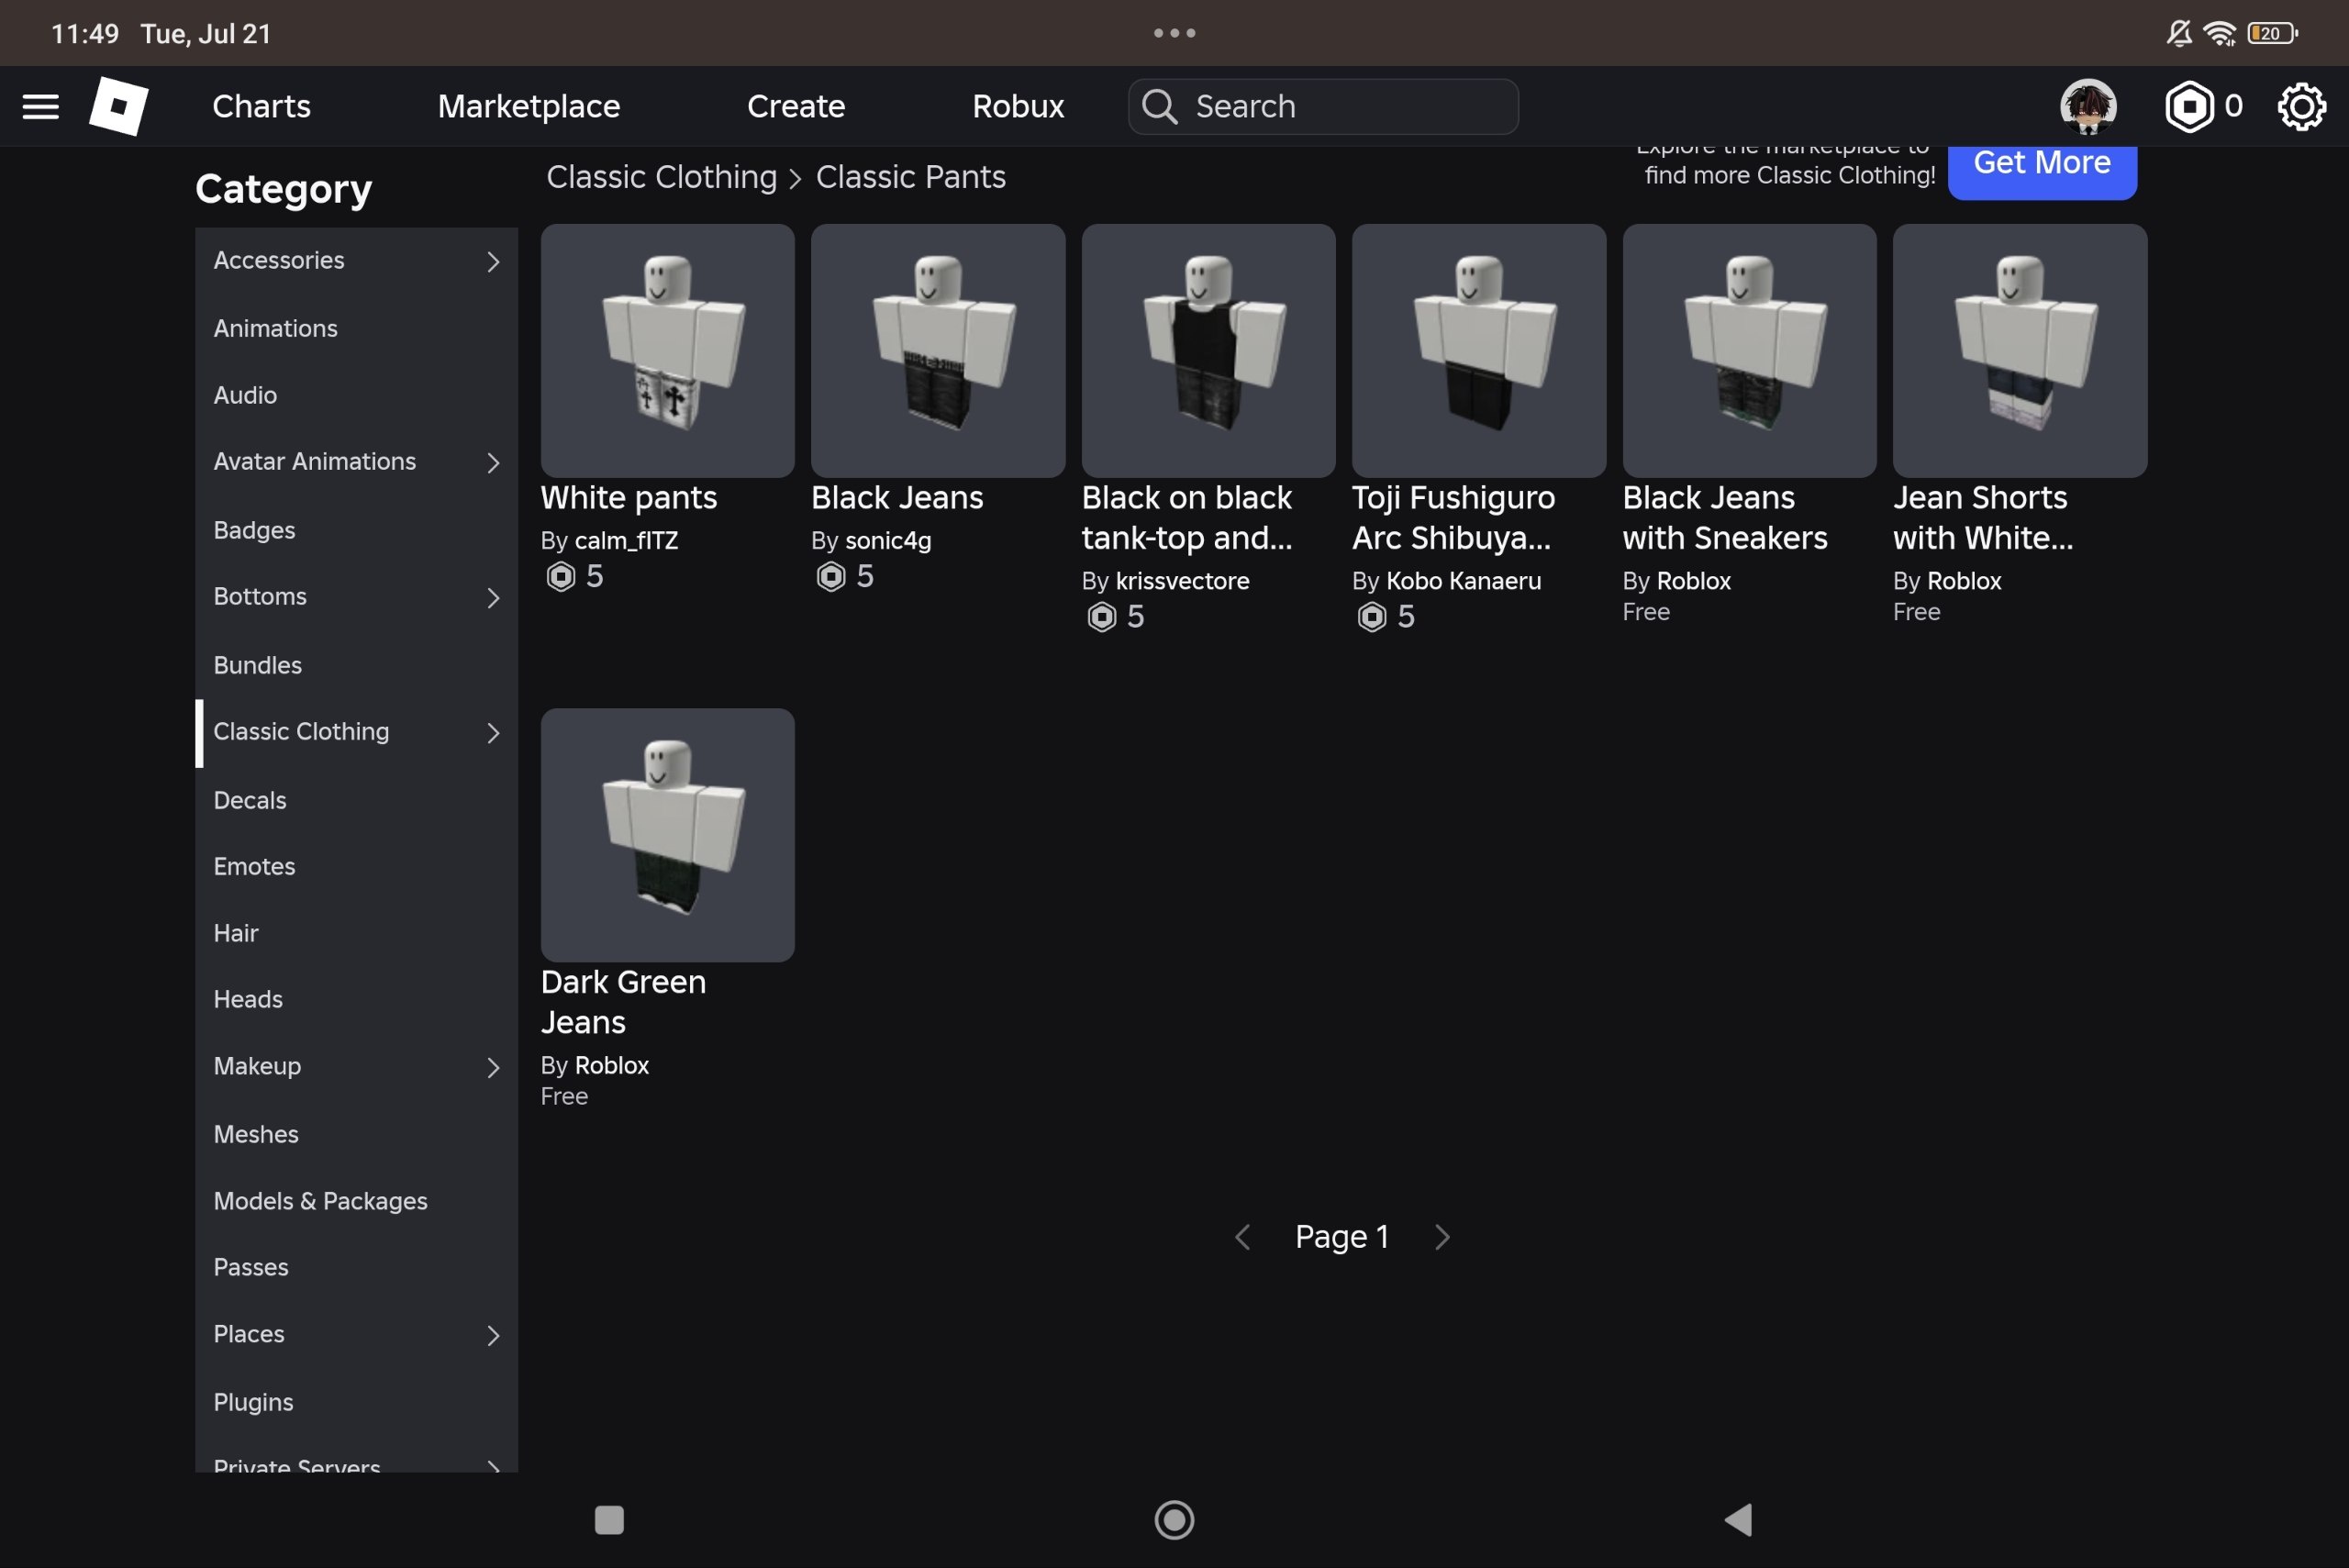Click the Page 1 indicator
The height and width of the screenshot is (1568, 2349).
[x=1342, y=1237]
